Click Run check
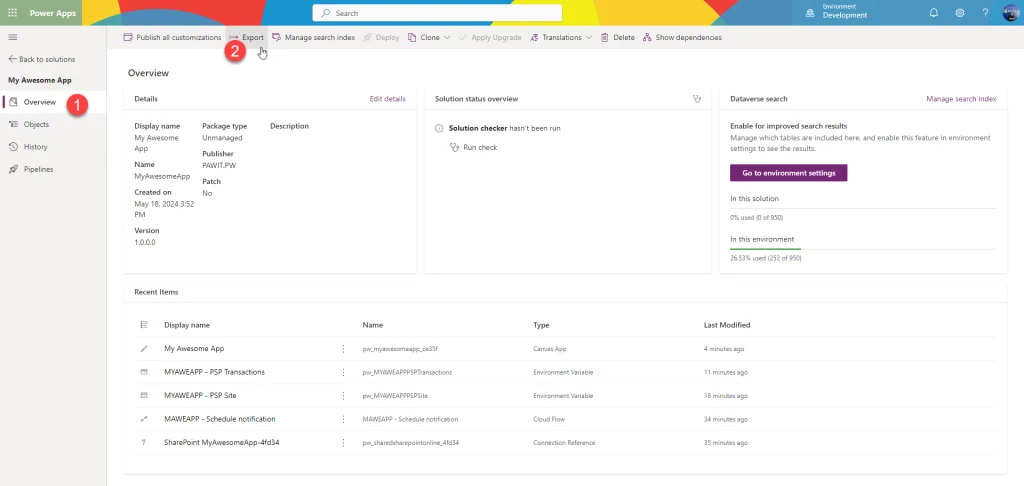This screenshot has width=1024, height=486. (473, 148)
